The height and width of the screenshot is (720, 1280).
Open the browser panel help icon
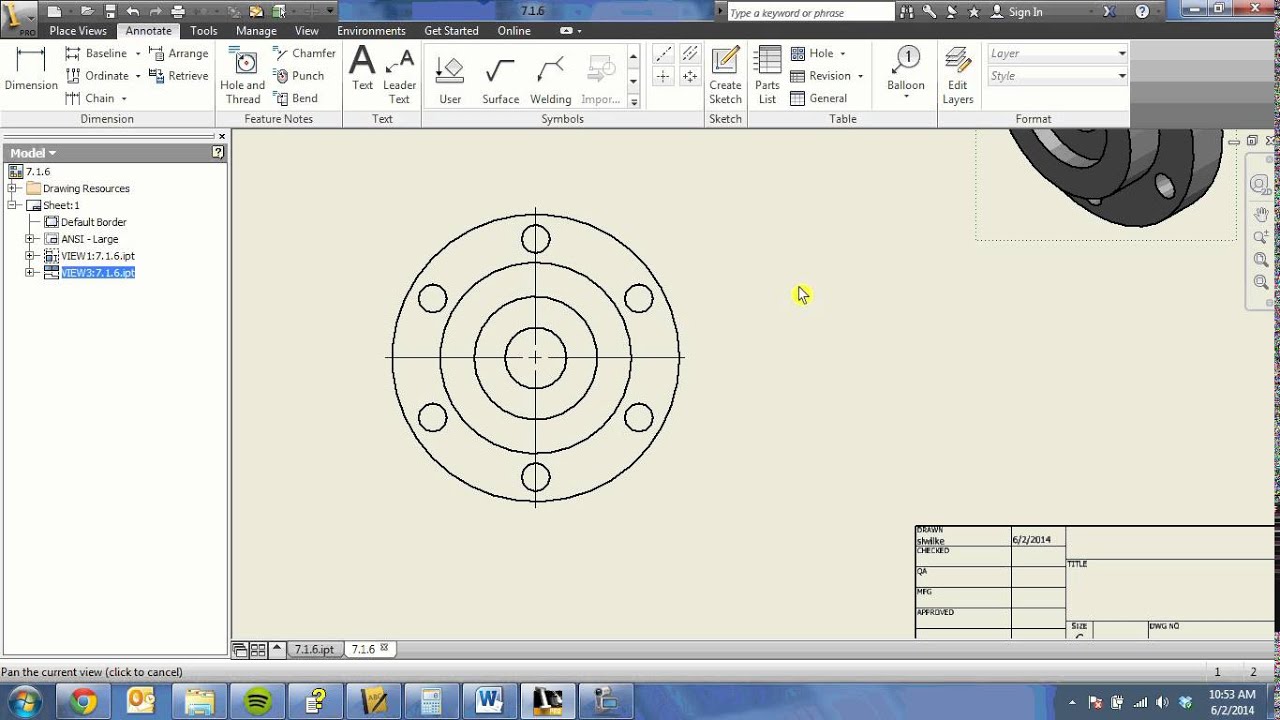218,152
